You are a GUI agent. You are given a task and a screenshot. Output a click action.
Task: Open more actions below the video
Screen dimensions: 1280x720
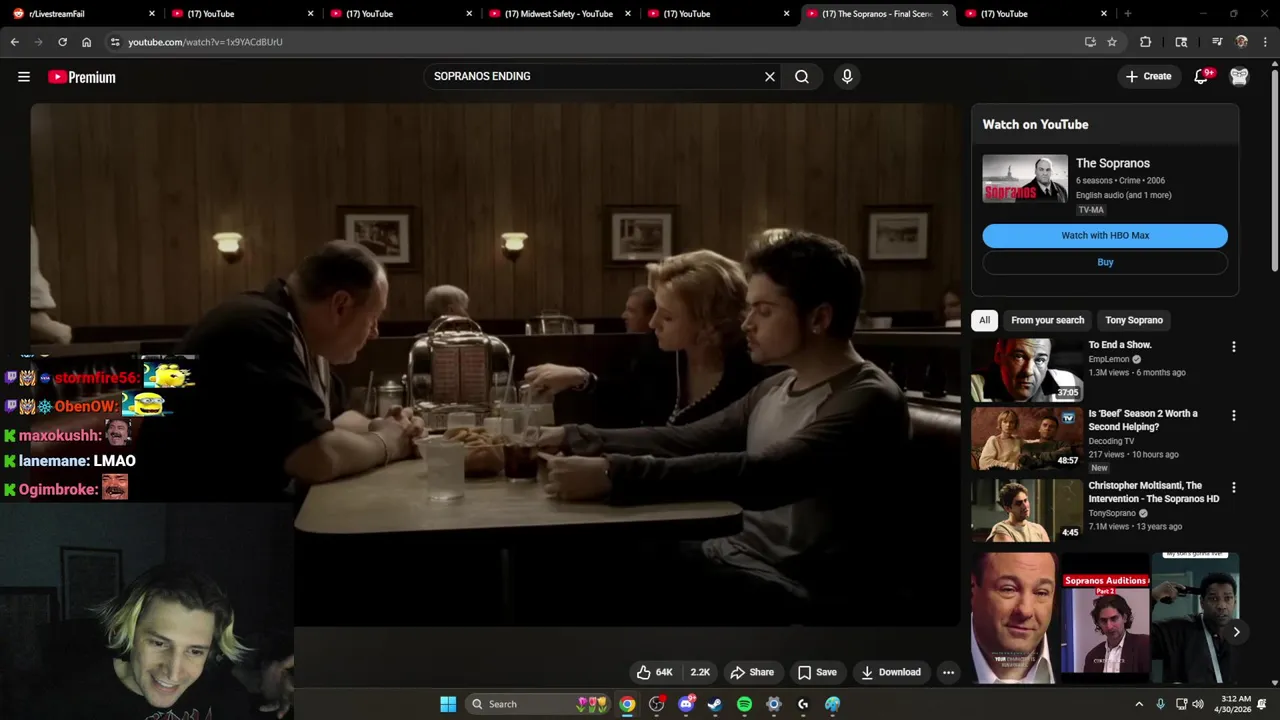pos(948,672)
